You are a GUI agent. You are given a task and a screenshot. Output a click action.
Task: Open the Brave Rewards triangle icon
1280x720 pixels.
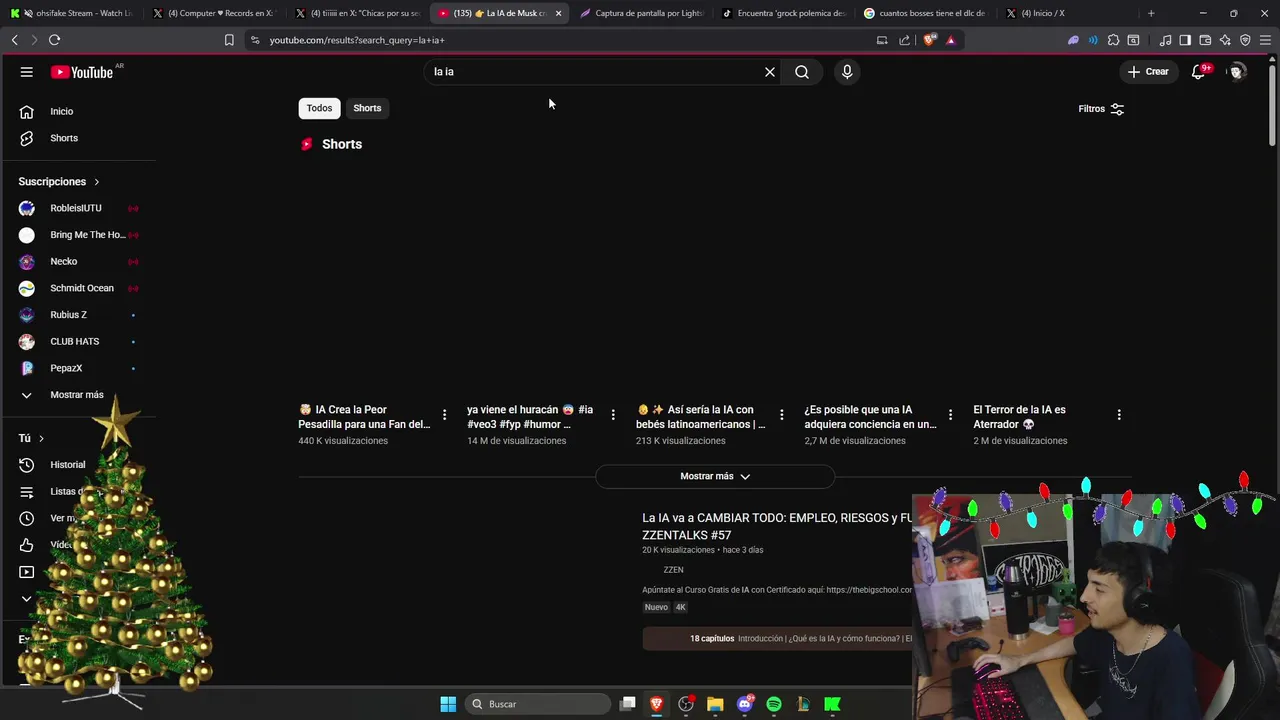pos(950,40)
